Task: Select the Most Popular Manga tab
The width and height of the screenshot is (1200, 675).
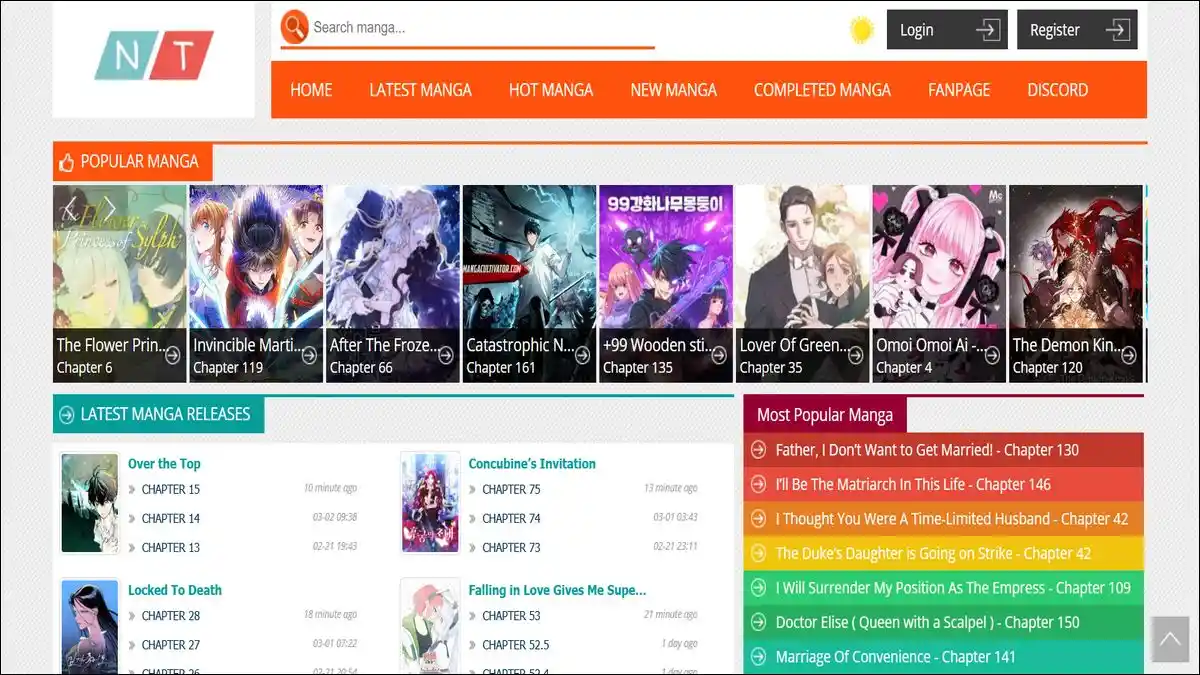Action: (825, 414)
